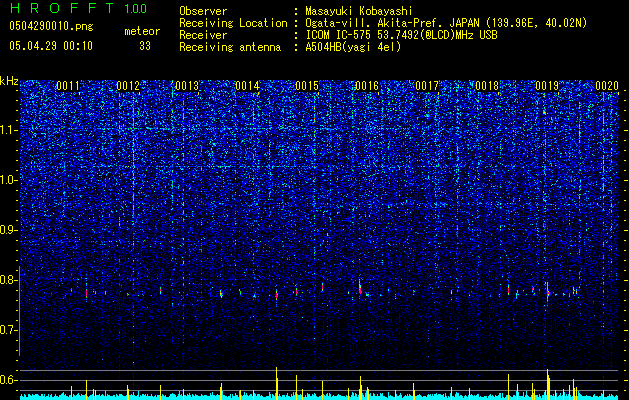Click the meteor count 33
This screenshot has height=400, width=629.
[x=145, y=46]
